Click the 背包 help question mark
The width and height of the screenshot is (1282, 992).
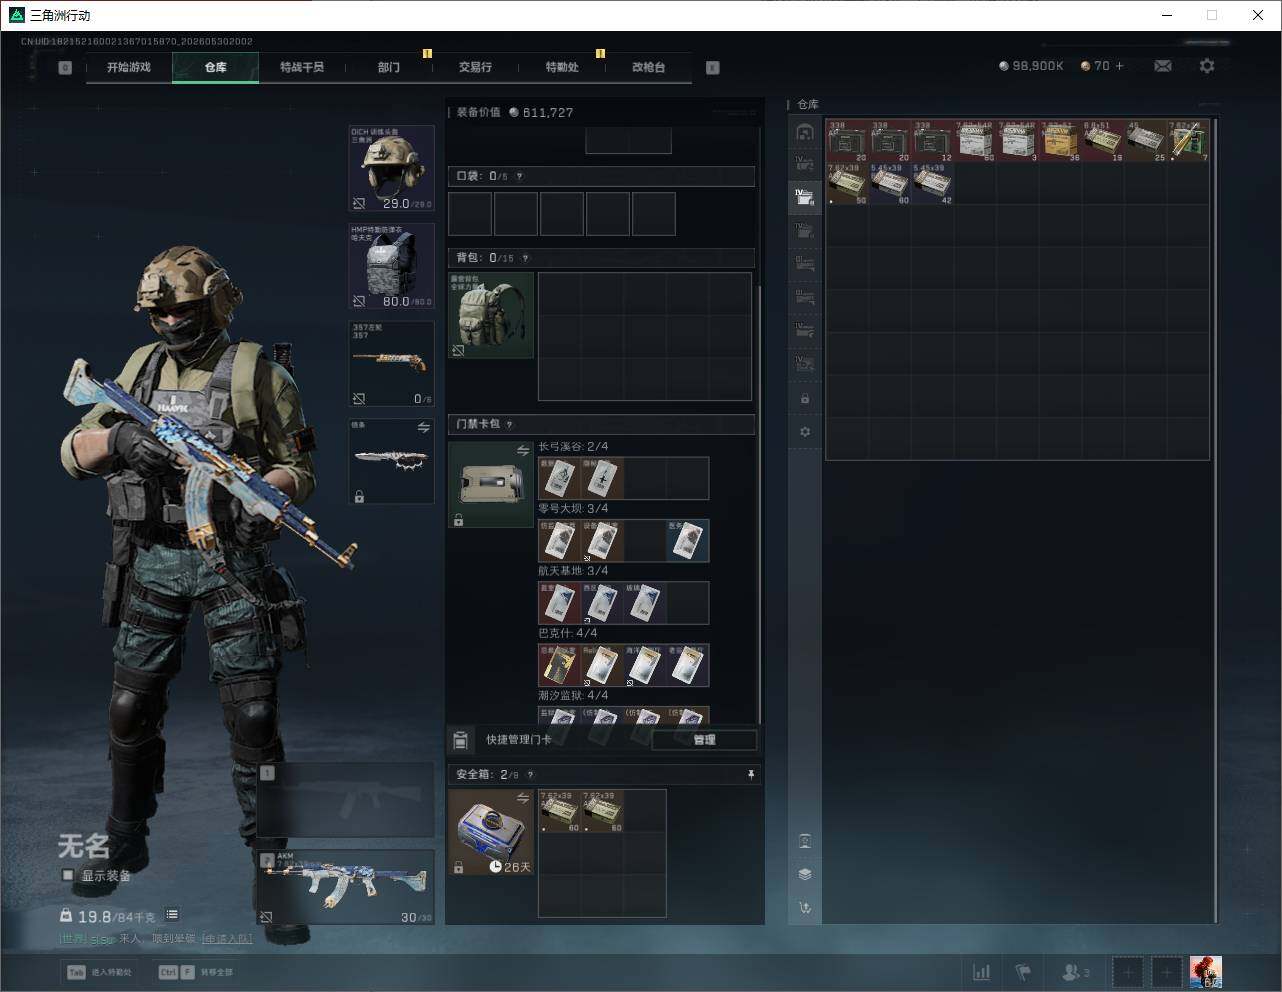click(x=526, y=258)
